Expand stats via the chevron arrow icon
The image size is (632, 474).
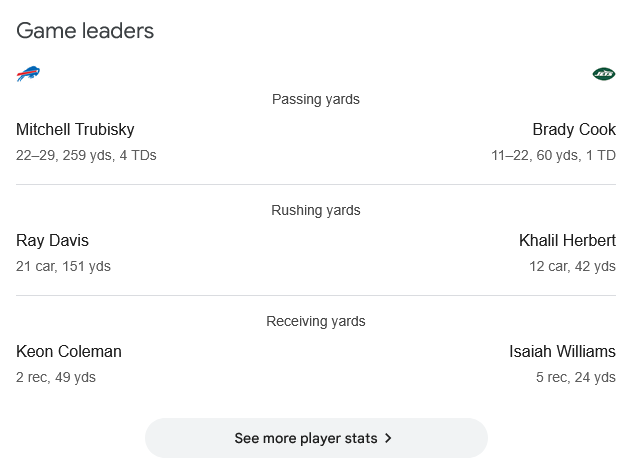(x=388, y=438)
